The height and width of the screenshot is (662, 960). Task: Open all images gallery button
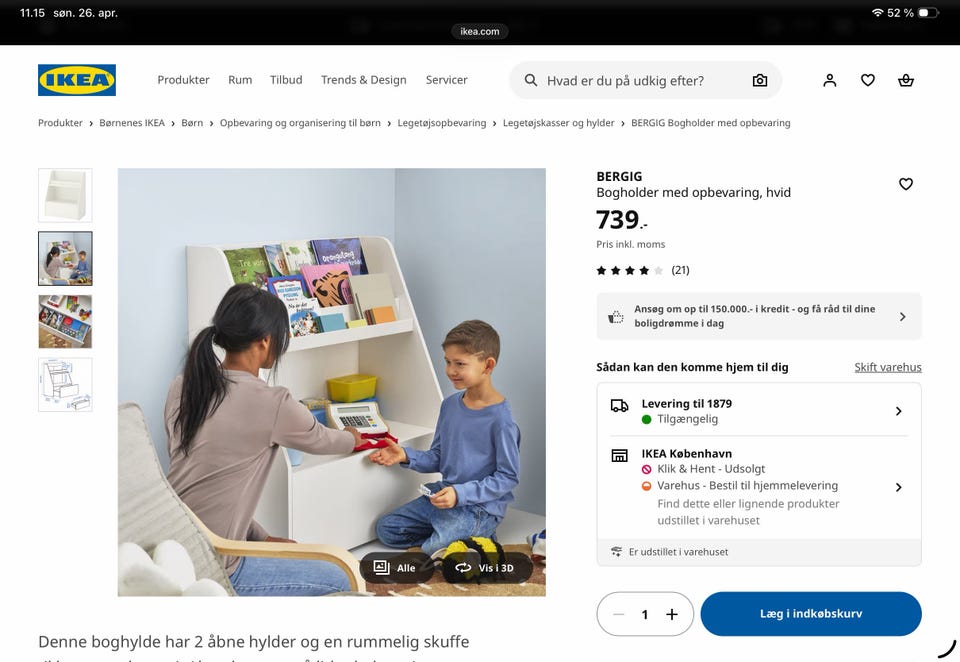click(x=395, y=568)
